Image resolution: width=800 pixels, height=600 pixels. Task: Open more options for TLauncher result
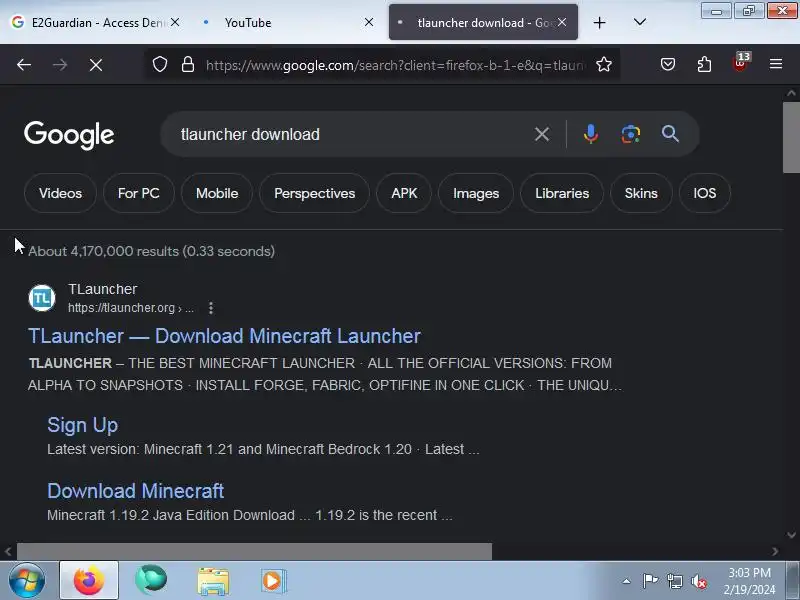pos(211,308)
